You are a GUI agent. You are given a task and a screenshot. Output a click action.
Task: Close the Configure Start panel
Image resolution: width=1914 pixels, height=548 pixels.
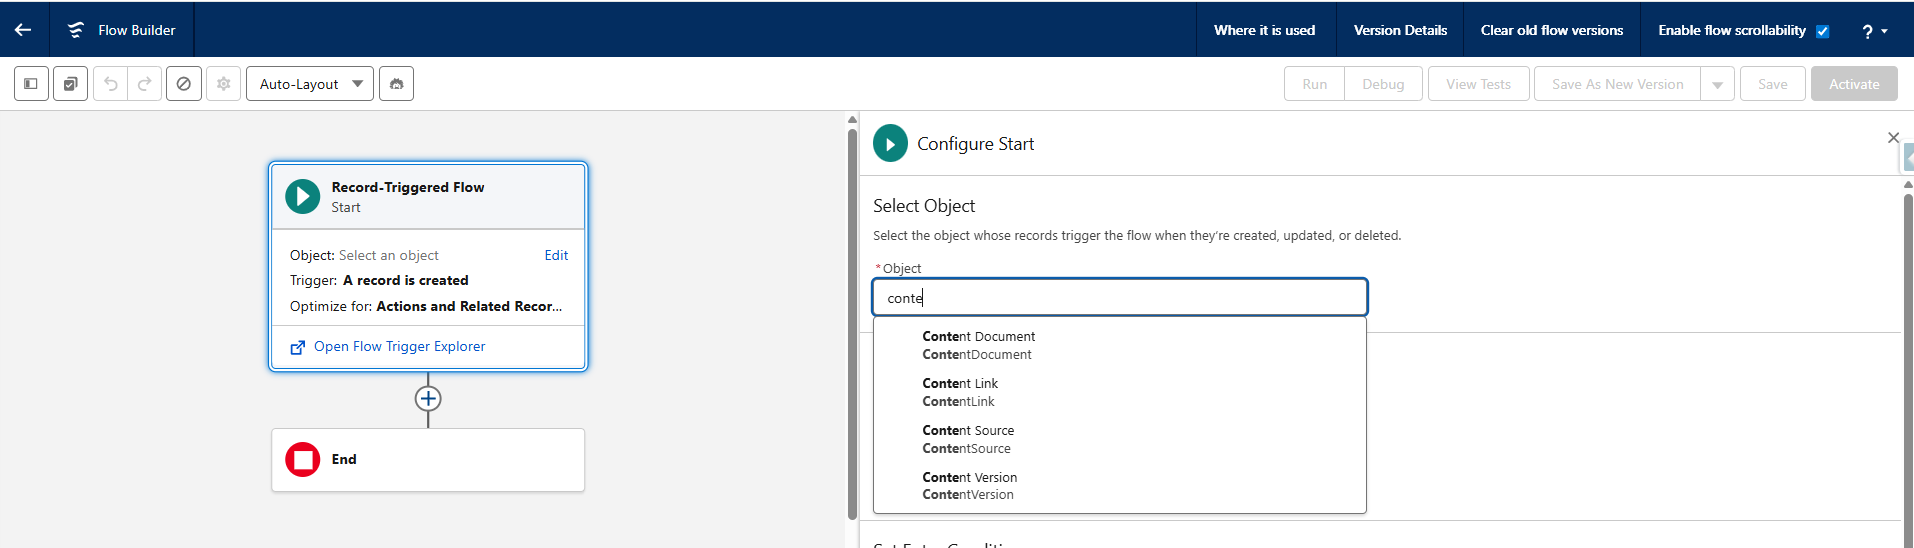(x=1892, y=138)
